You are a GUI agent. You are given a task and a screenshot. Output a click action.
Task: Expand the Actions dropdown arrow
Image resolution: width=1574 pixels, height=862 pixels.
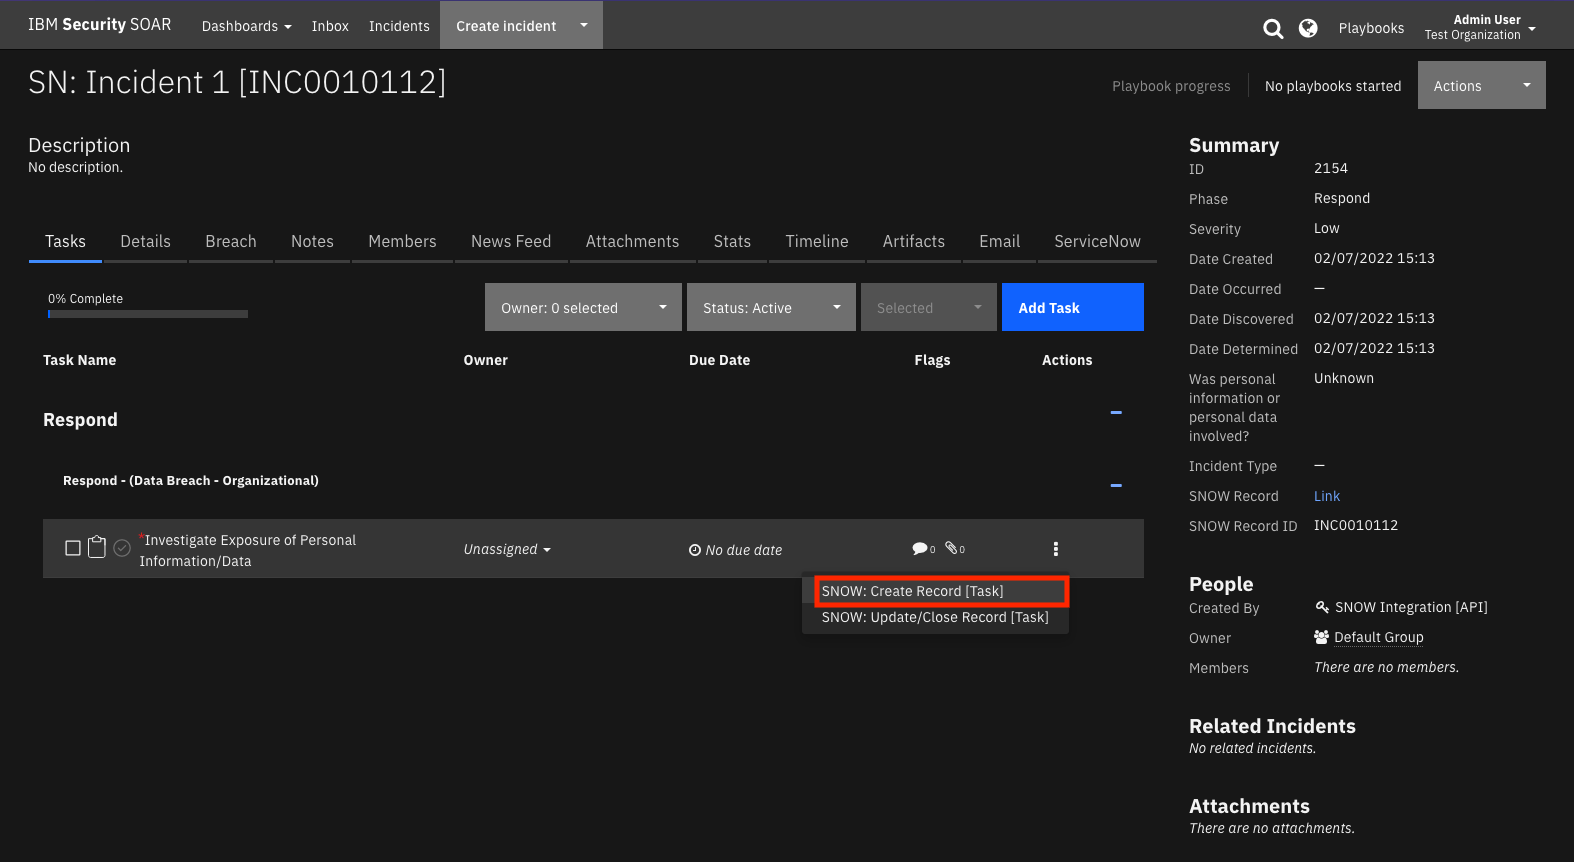tap(1527, 85)
